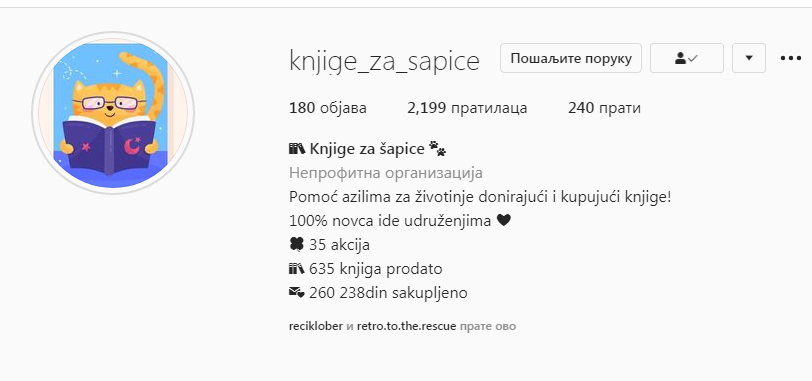812x381 pixels.
Task: Click the Пошаљите поруку message button
Action: [x=571, y=58]
